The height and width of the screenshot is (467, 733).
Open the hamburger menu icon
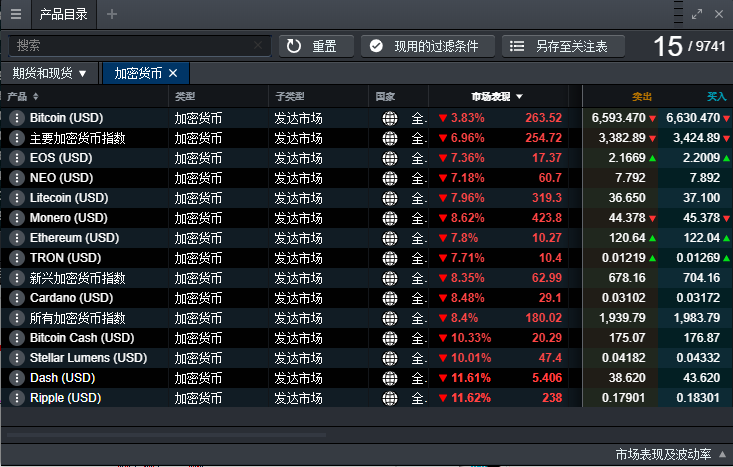[x=16, y=14]
